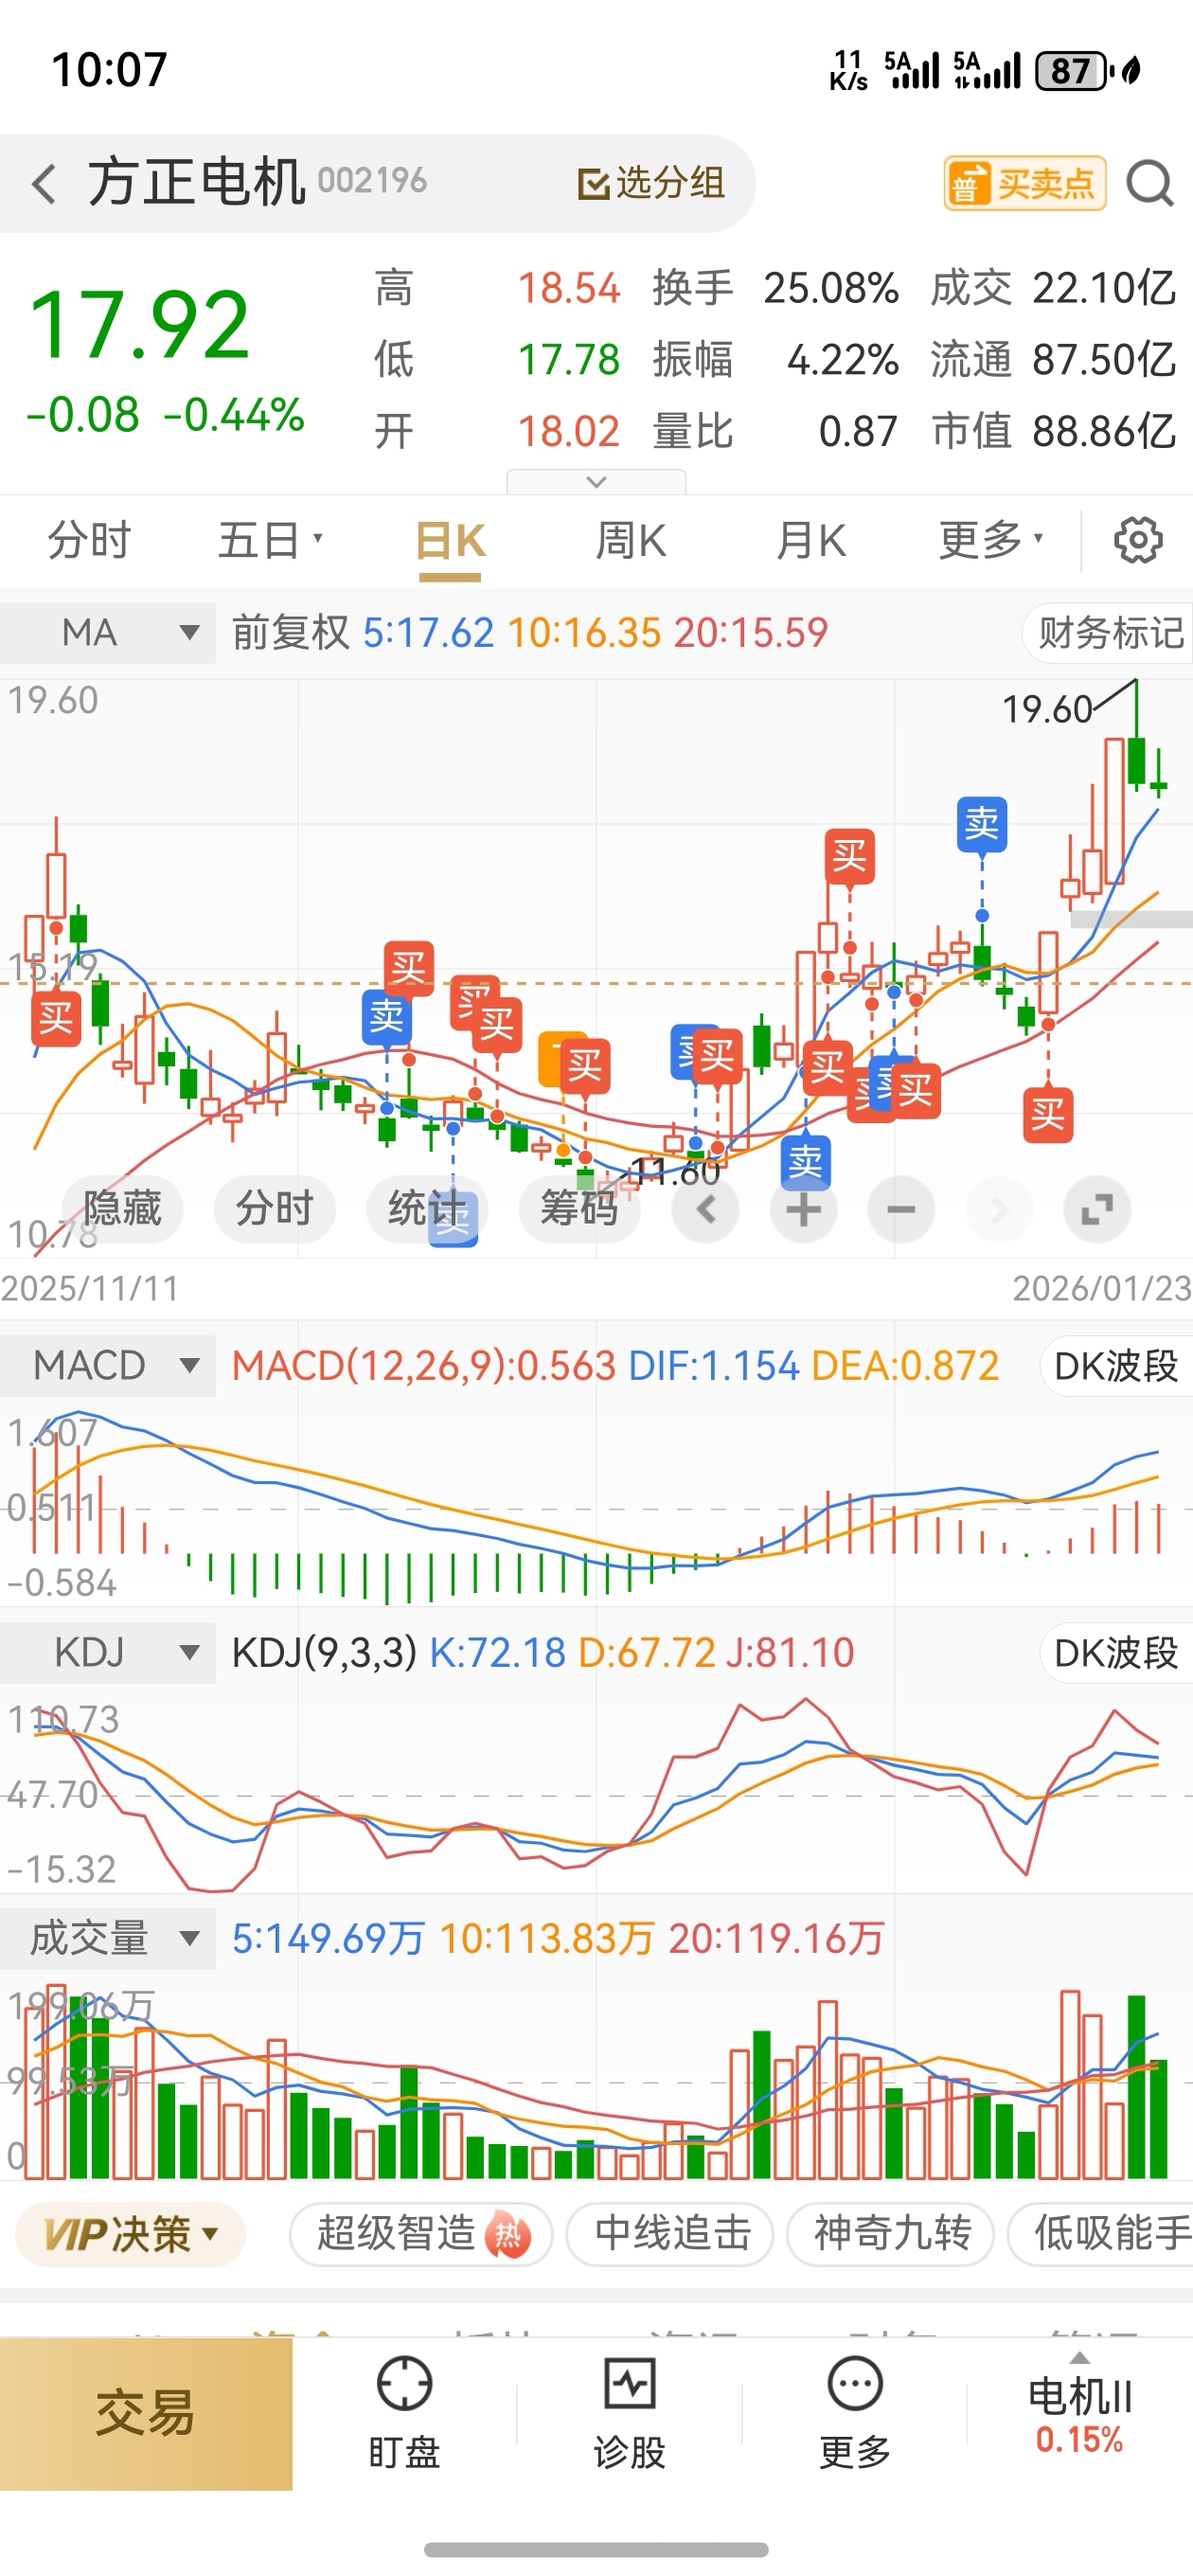This screenshot has height=2576, width=1193.
Task: Open chart settings gear icon
Action: (1138, 541)
